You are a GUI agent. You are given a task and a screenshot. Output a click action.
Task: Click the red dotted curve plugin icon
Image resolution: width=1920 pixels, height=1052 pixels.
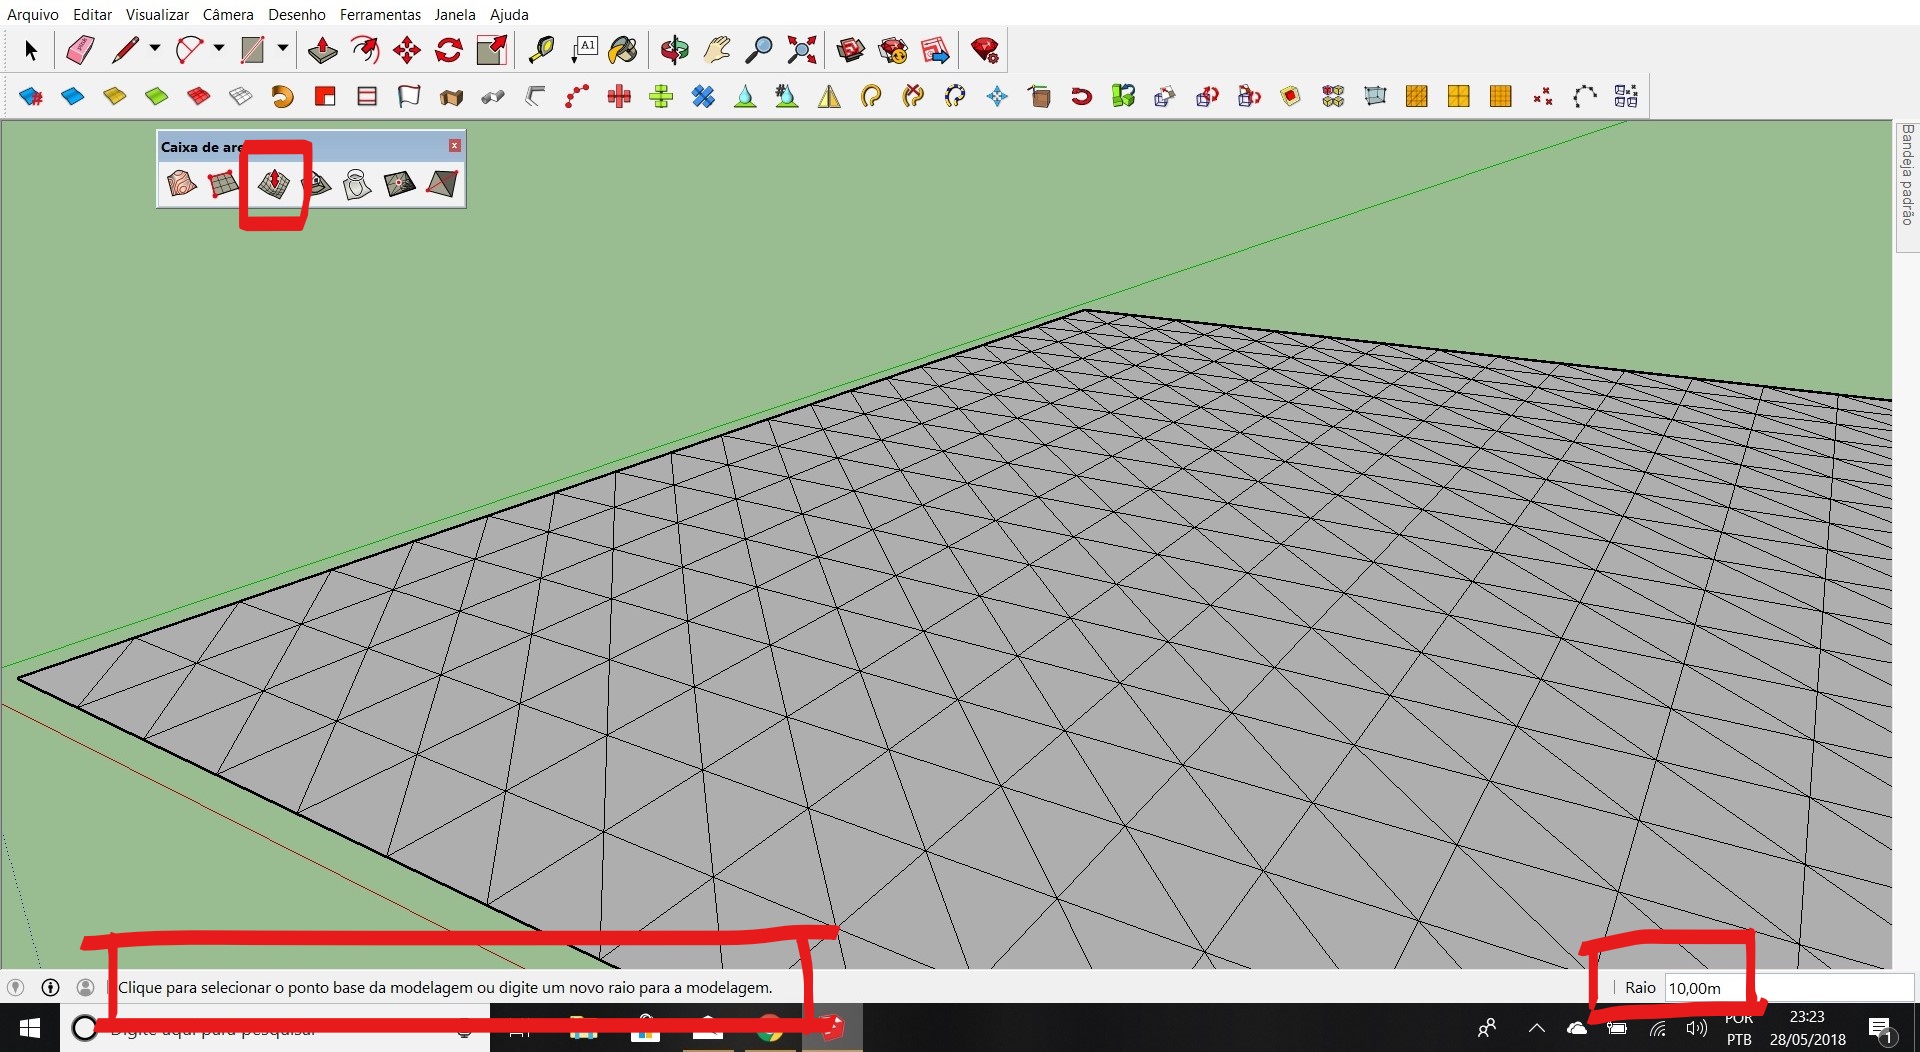(x=577, y=96)
